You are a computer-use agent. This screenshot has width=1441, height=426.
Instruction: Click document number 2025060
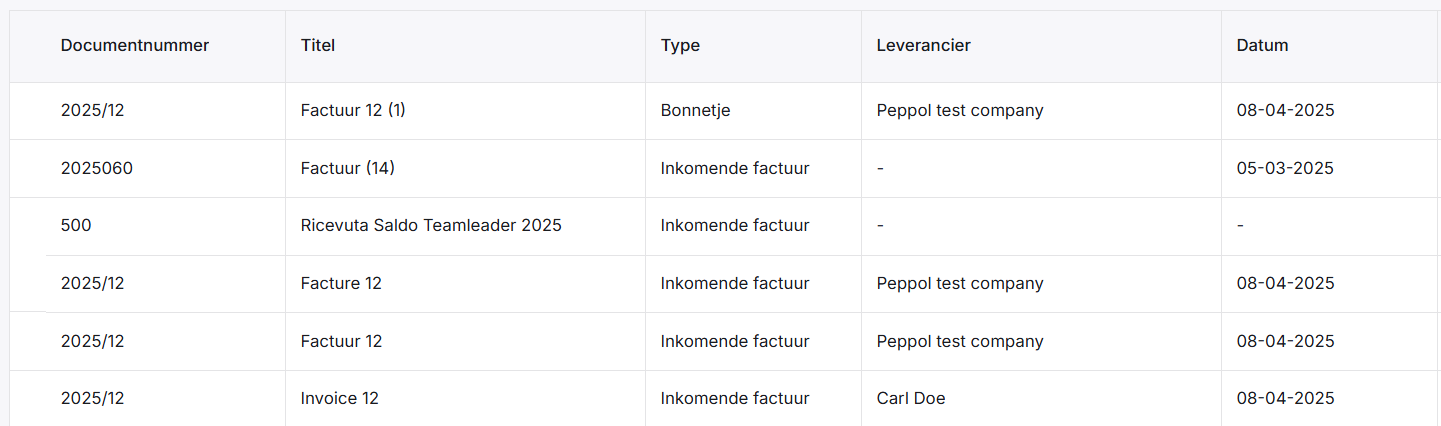(97, 168)
